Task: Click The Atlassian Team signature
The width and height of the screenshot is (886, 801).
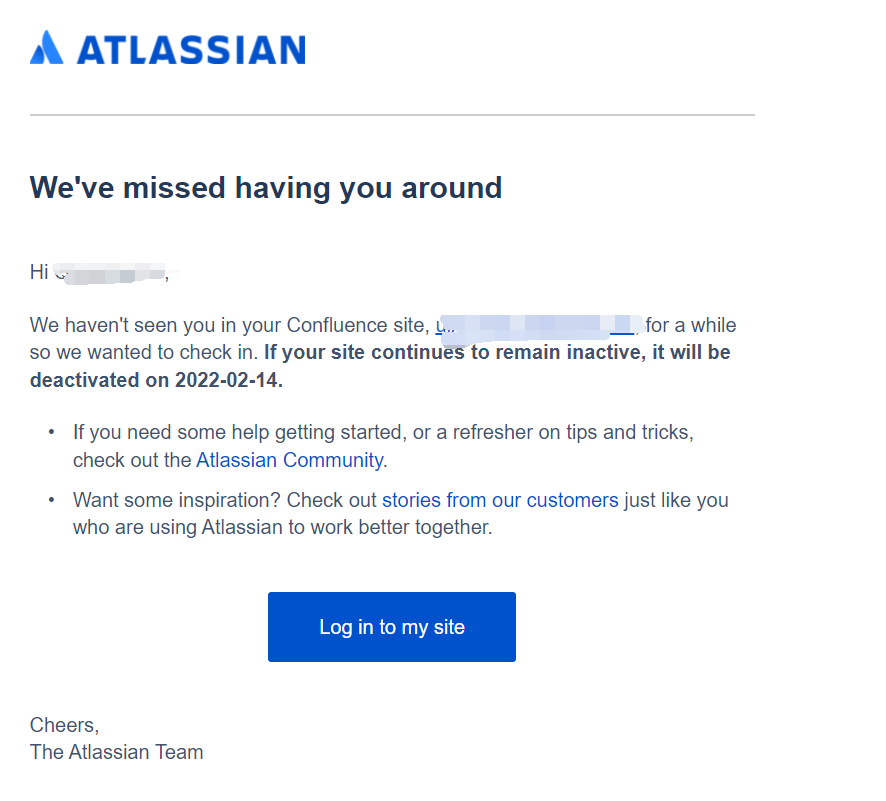Action: point(116,752)
